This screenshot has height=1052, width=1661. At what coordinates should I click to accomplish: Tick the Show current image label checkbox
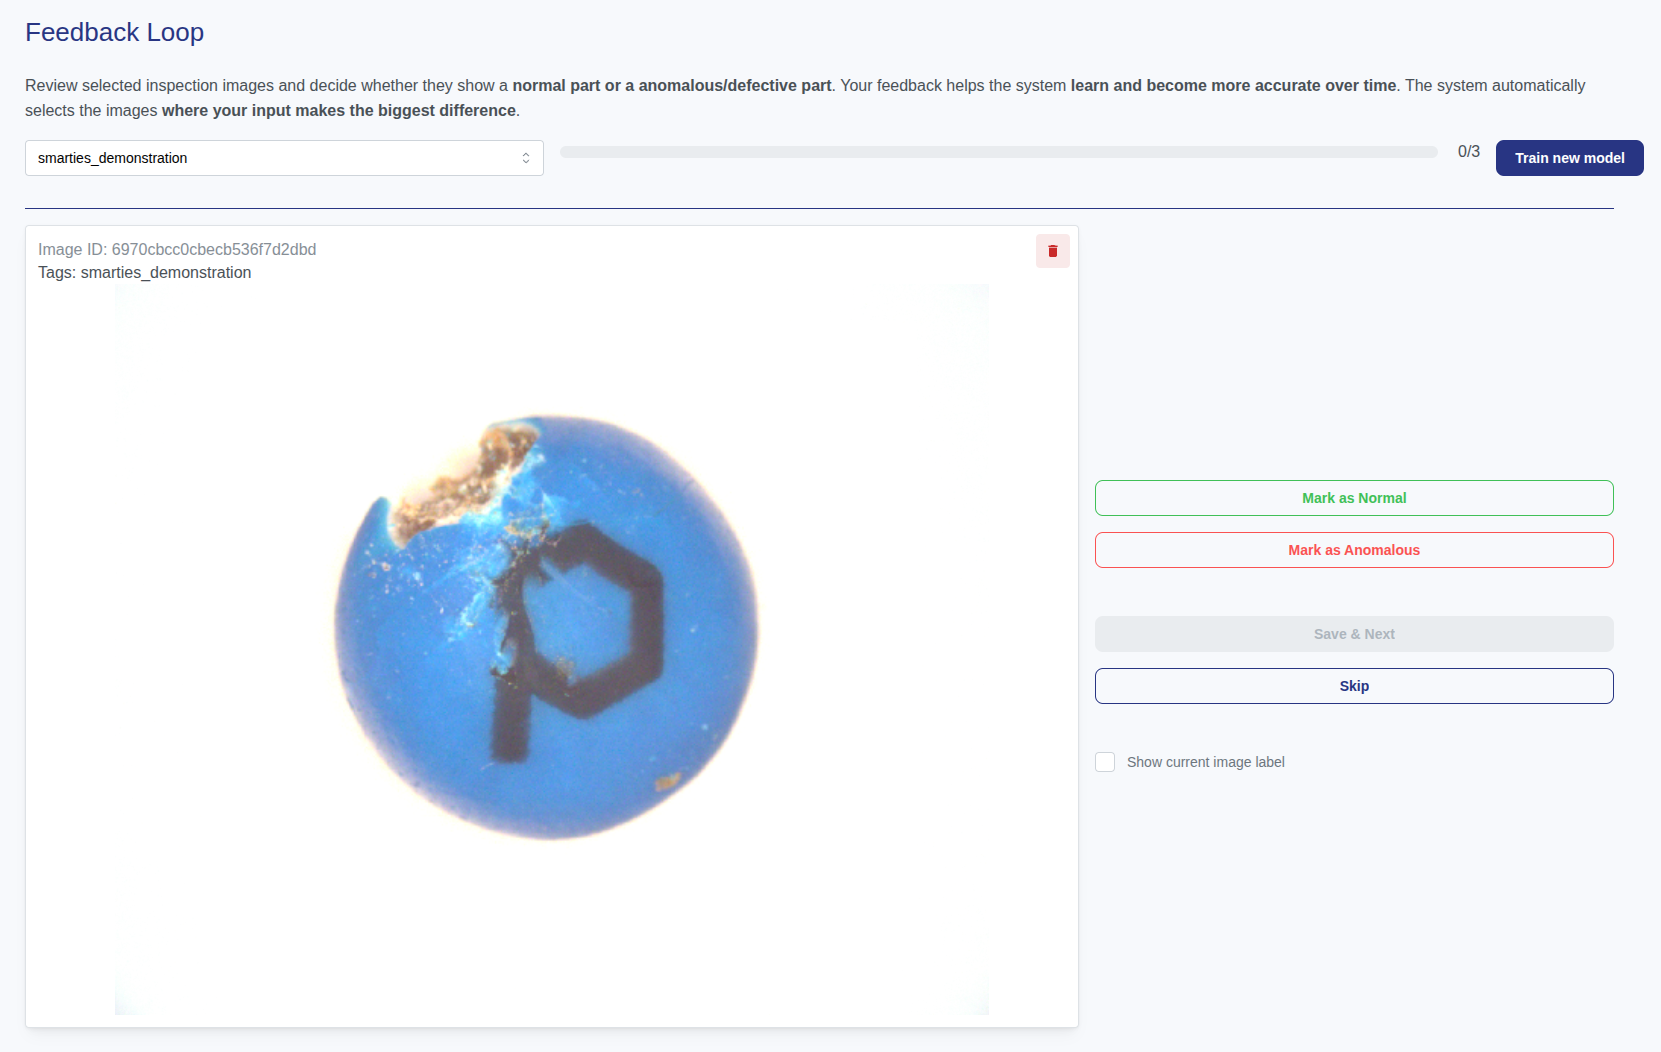point(1105,762)
